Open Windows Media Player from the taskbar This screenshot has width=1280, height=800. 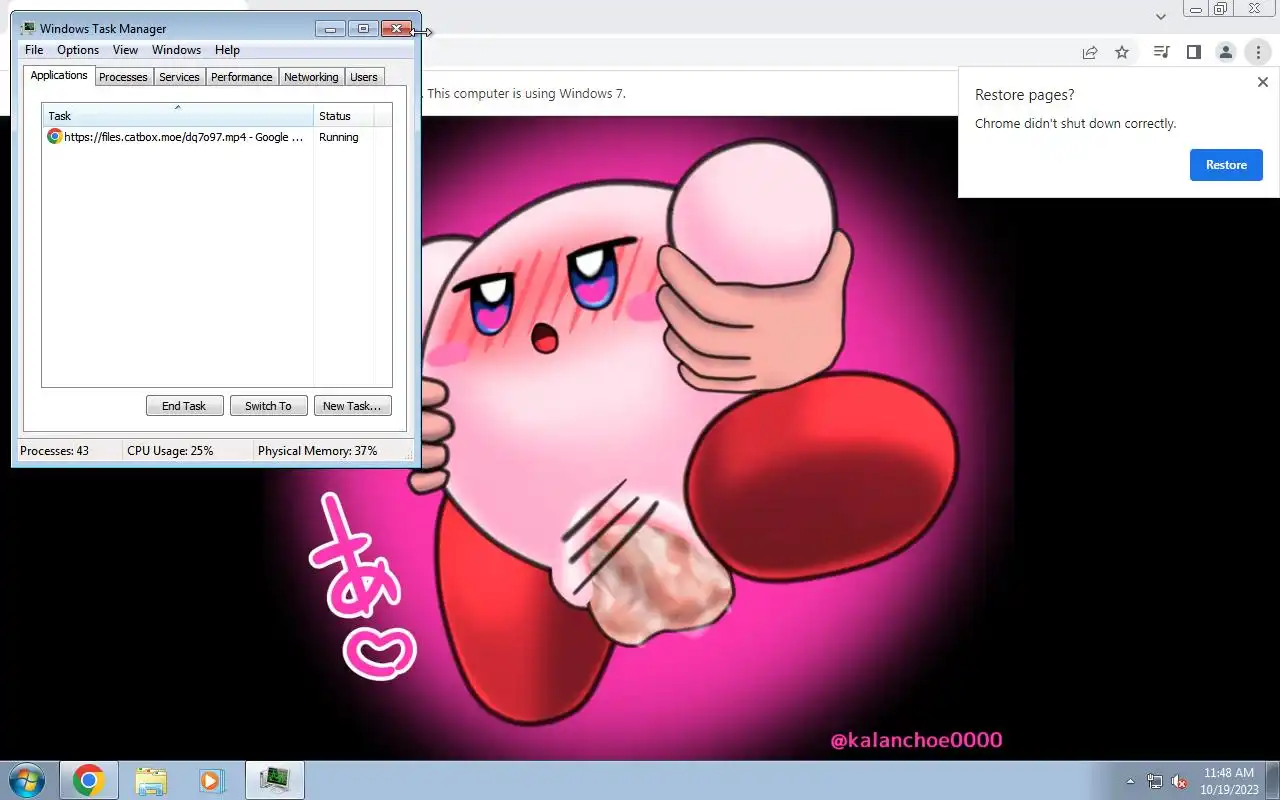coord(212,780)
